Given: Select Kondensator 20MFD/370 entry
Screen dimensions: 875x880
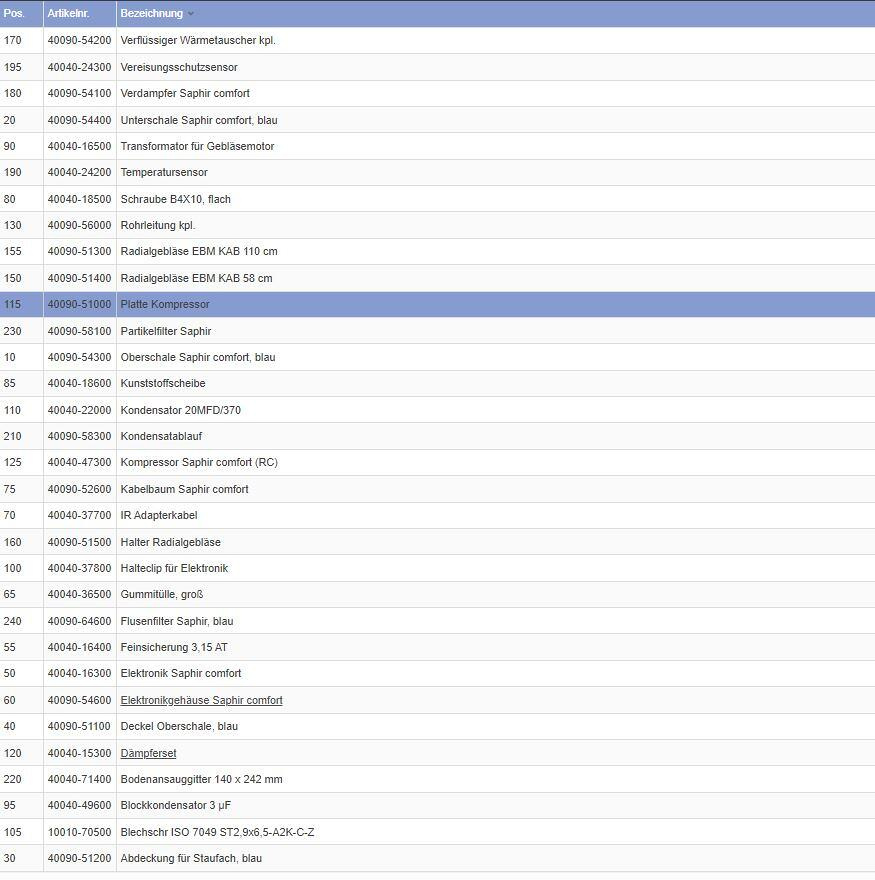Looking at the screenshot, I should point(180,410).
